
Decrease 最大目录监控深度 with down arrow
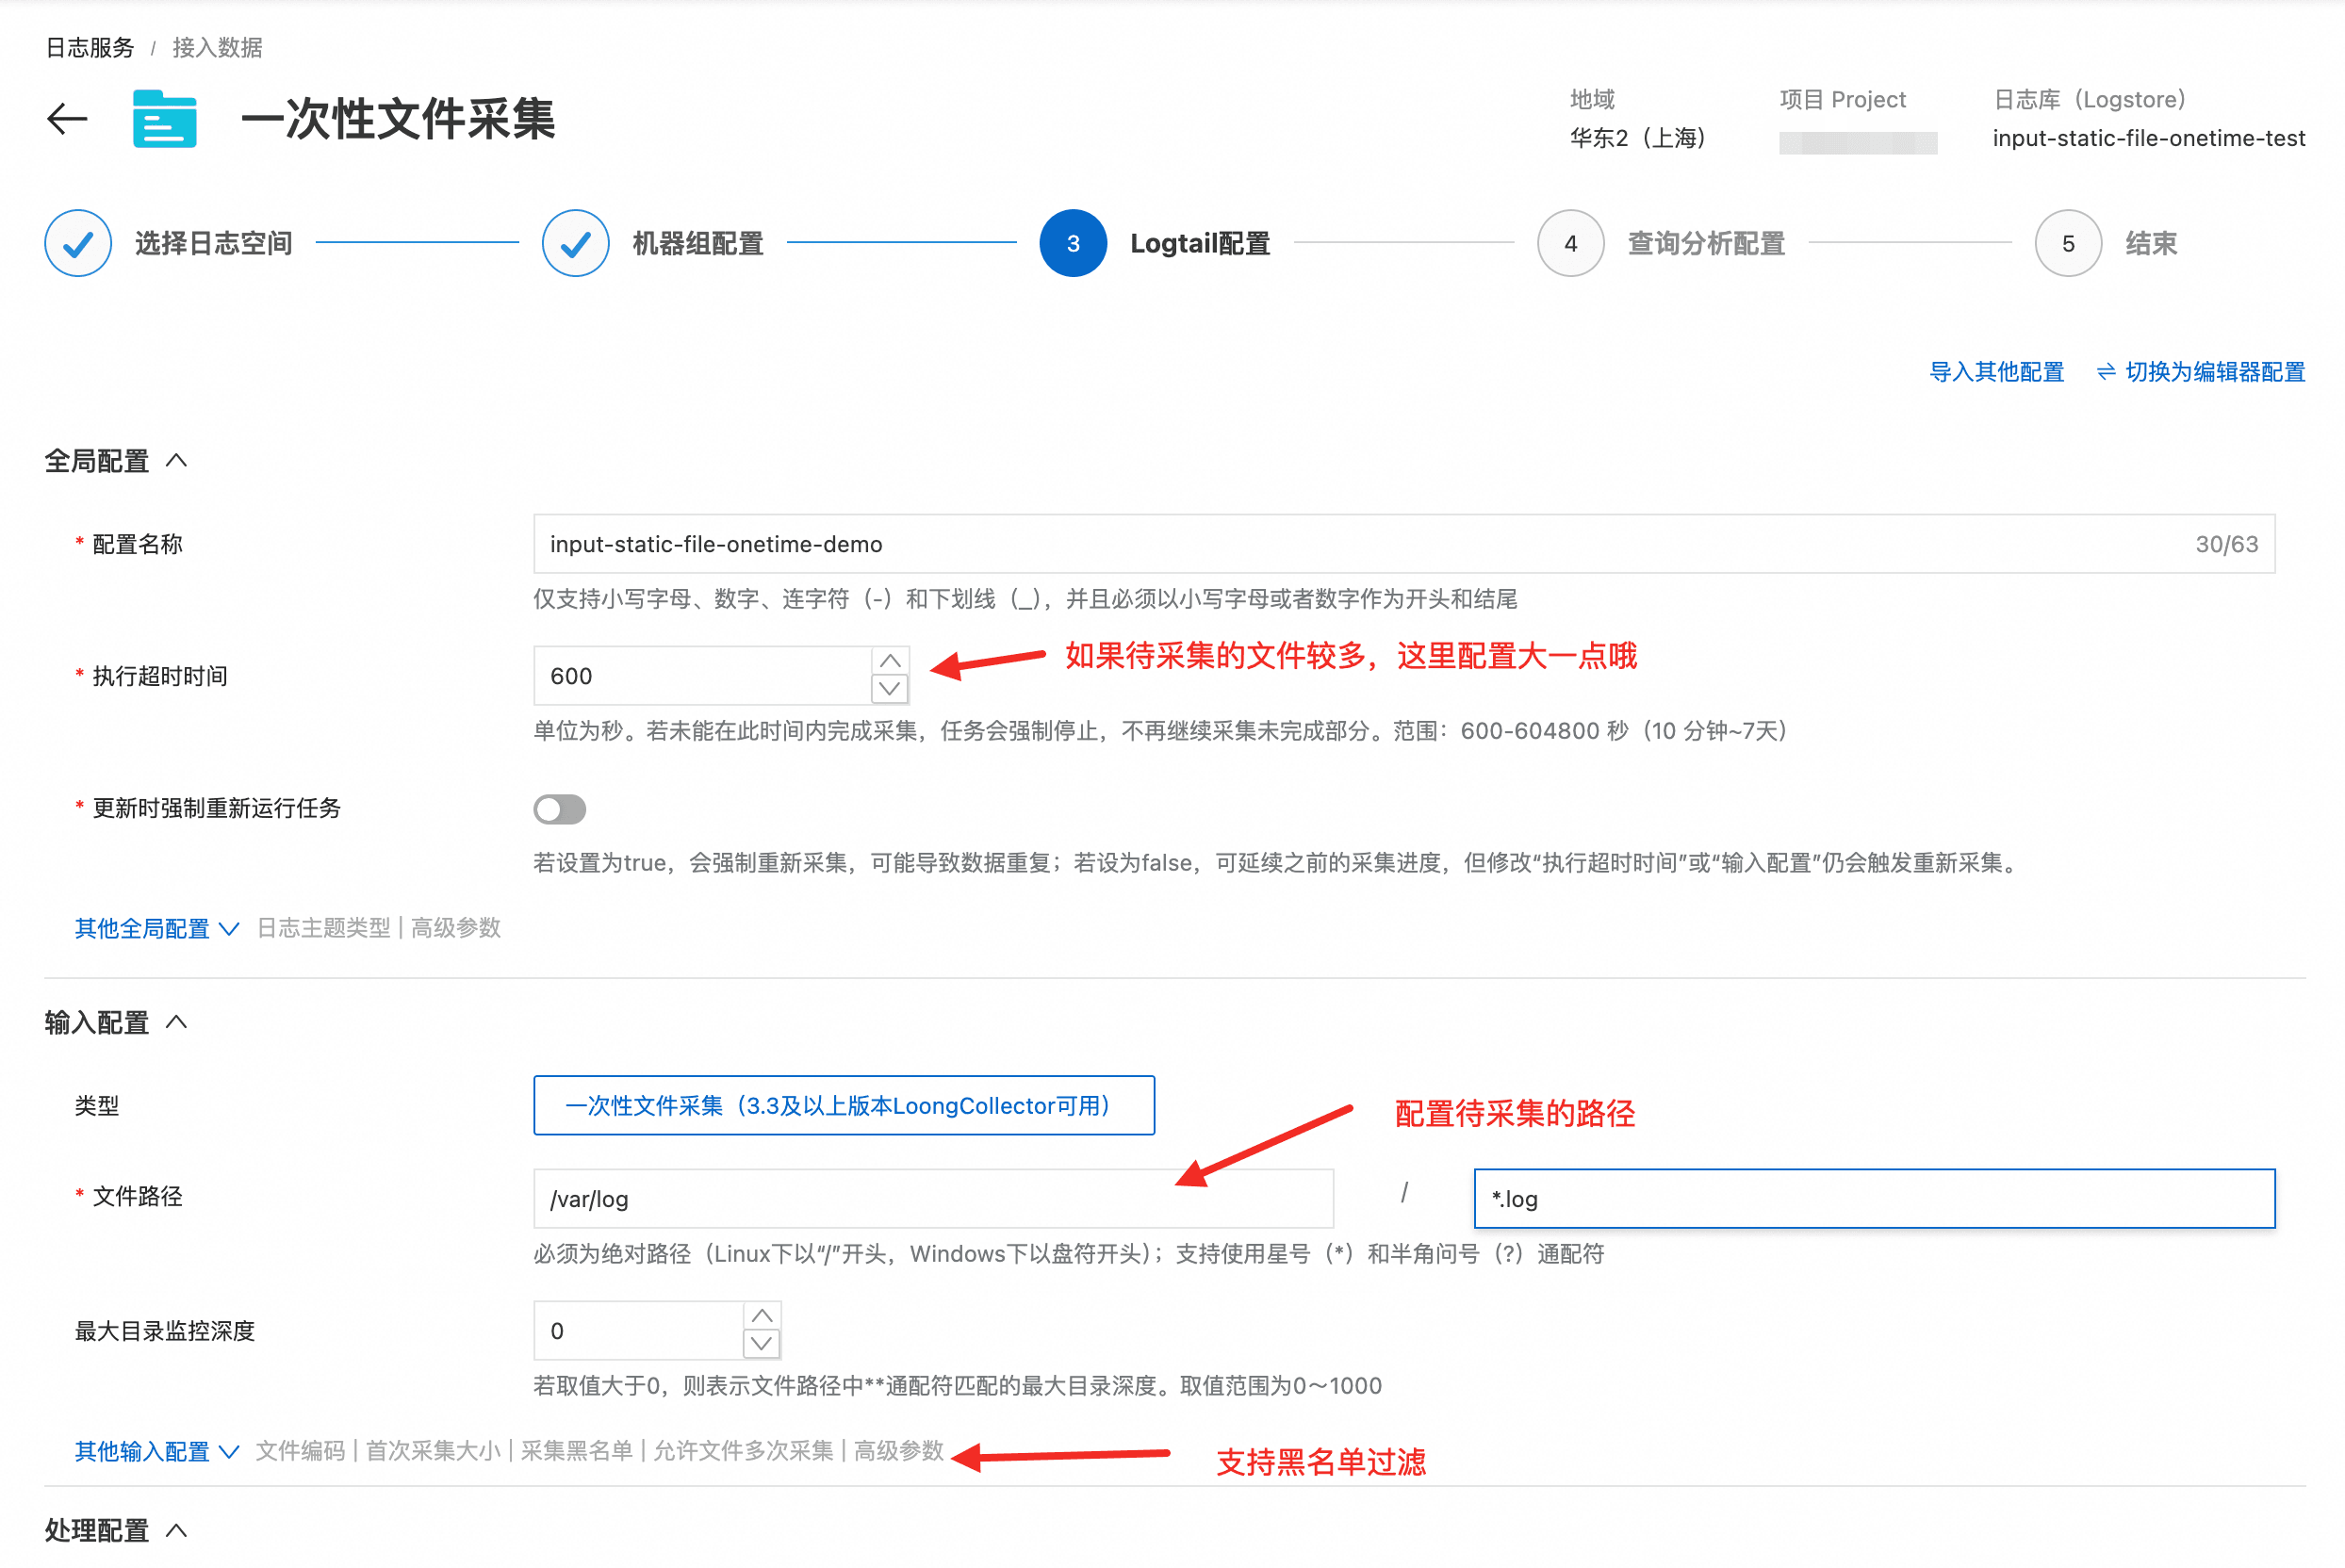click(x=761, y=1344)
